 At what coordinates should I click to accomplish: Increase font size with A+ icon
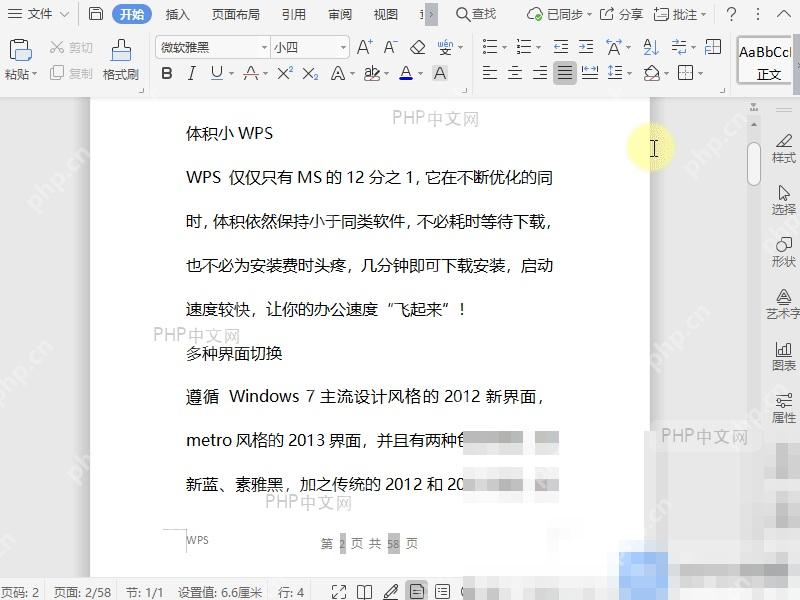[364, 47]
